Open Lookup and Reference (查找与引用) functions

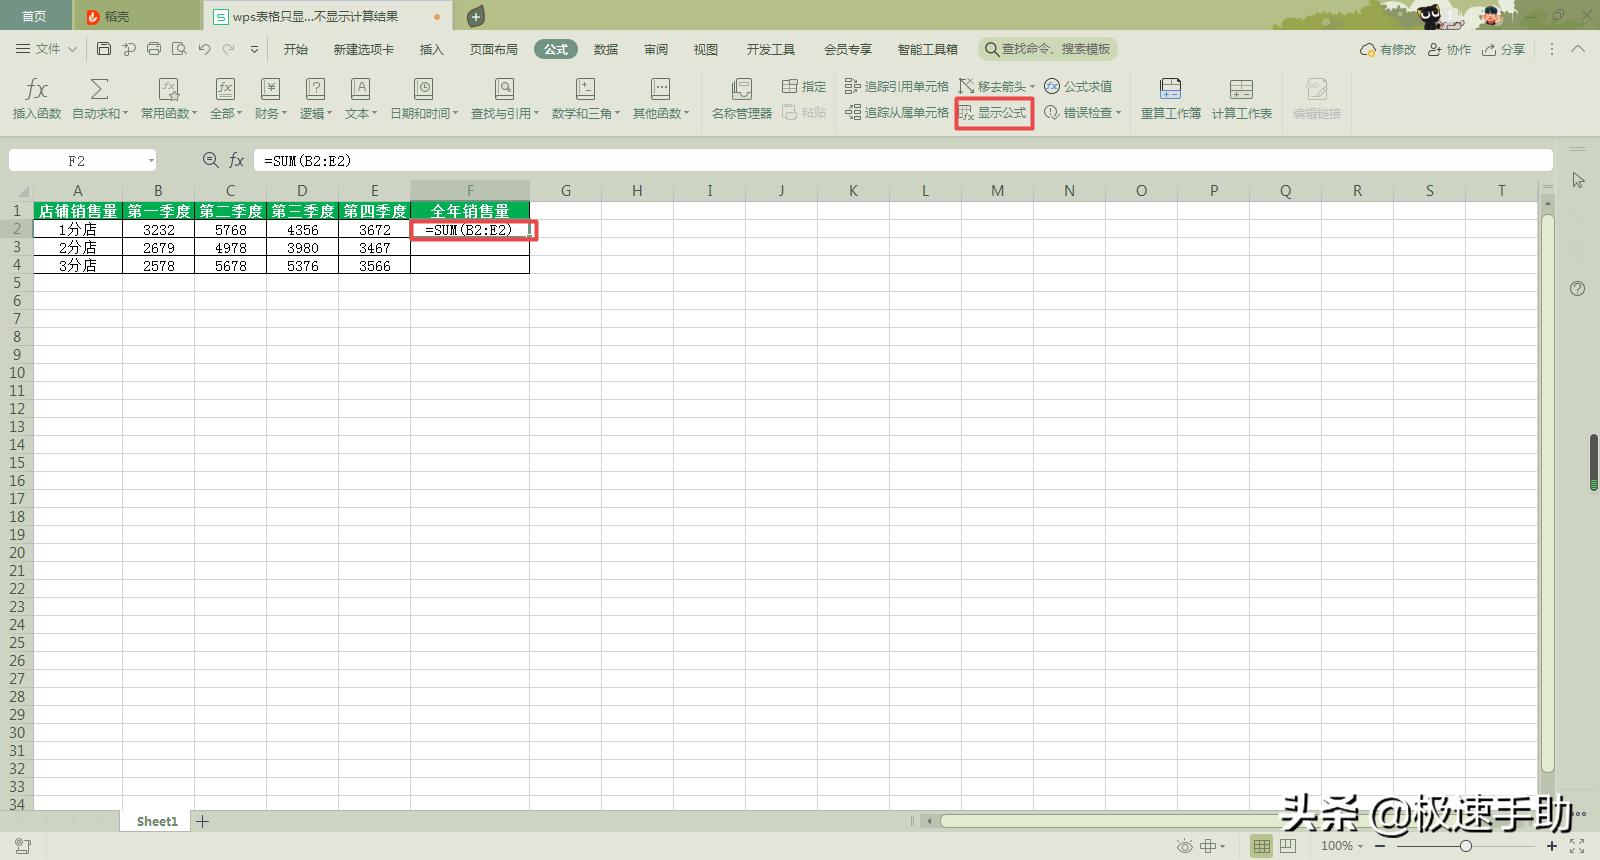504,99
